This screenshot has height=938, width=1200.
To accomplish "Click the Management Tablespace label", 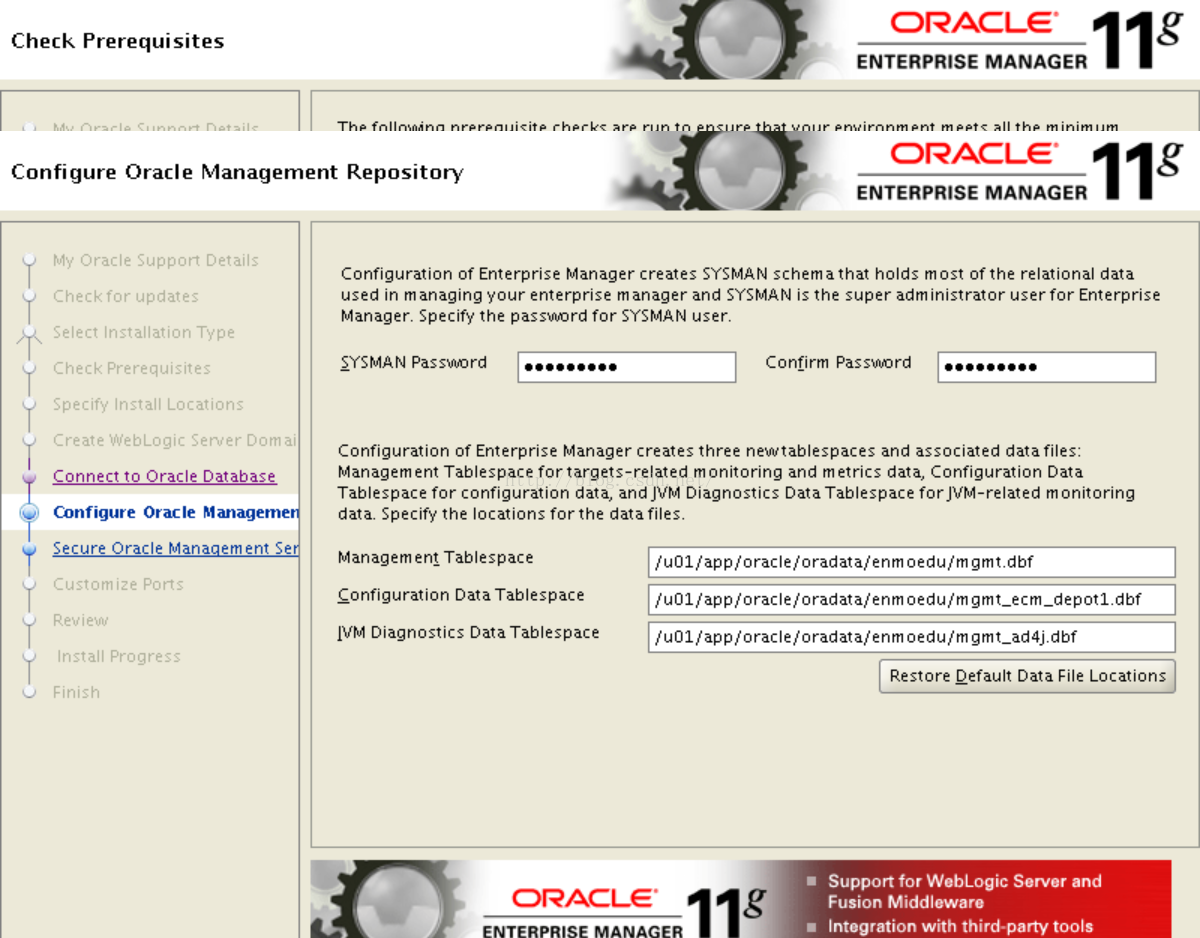I will pyautogui.click(x=436, y=558).
